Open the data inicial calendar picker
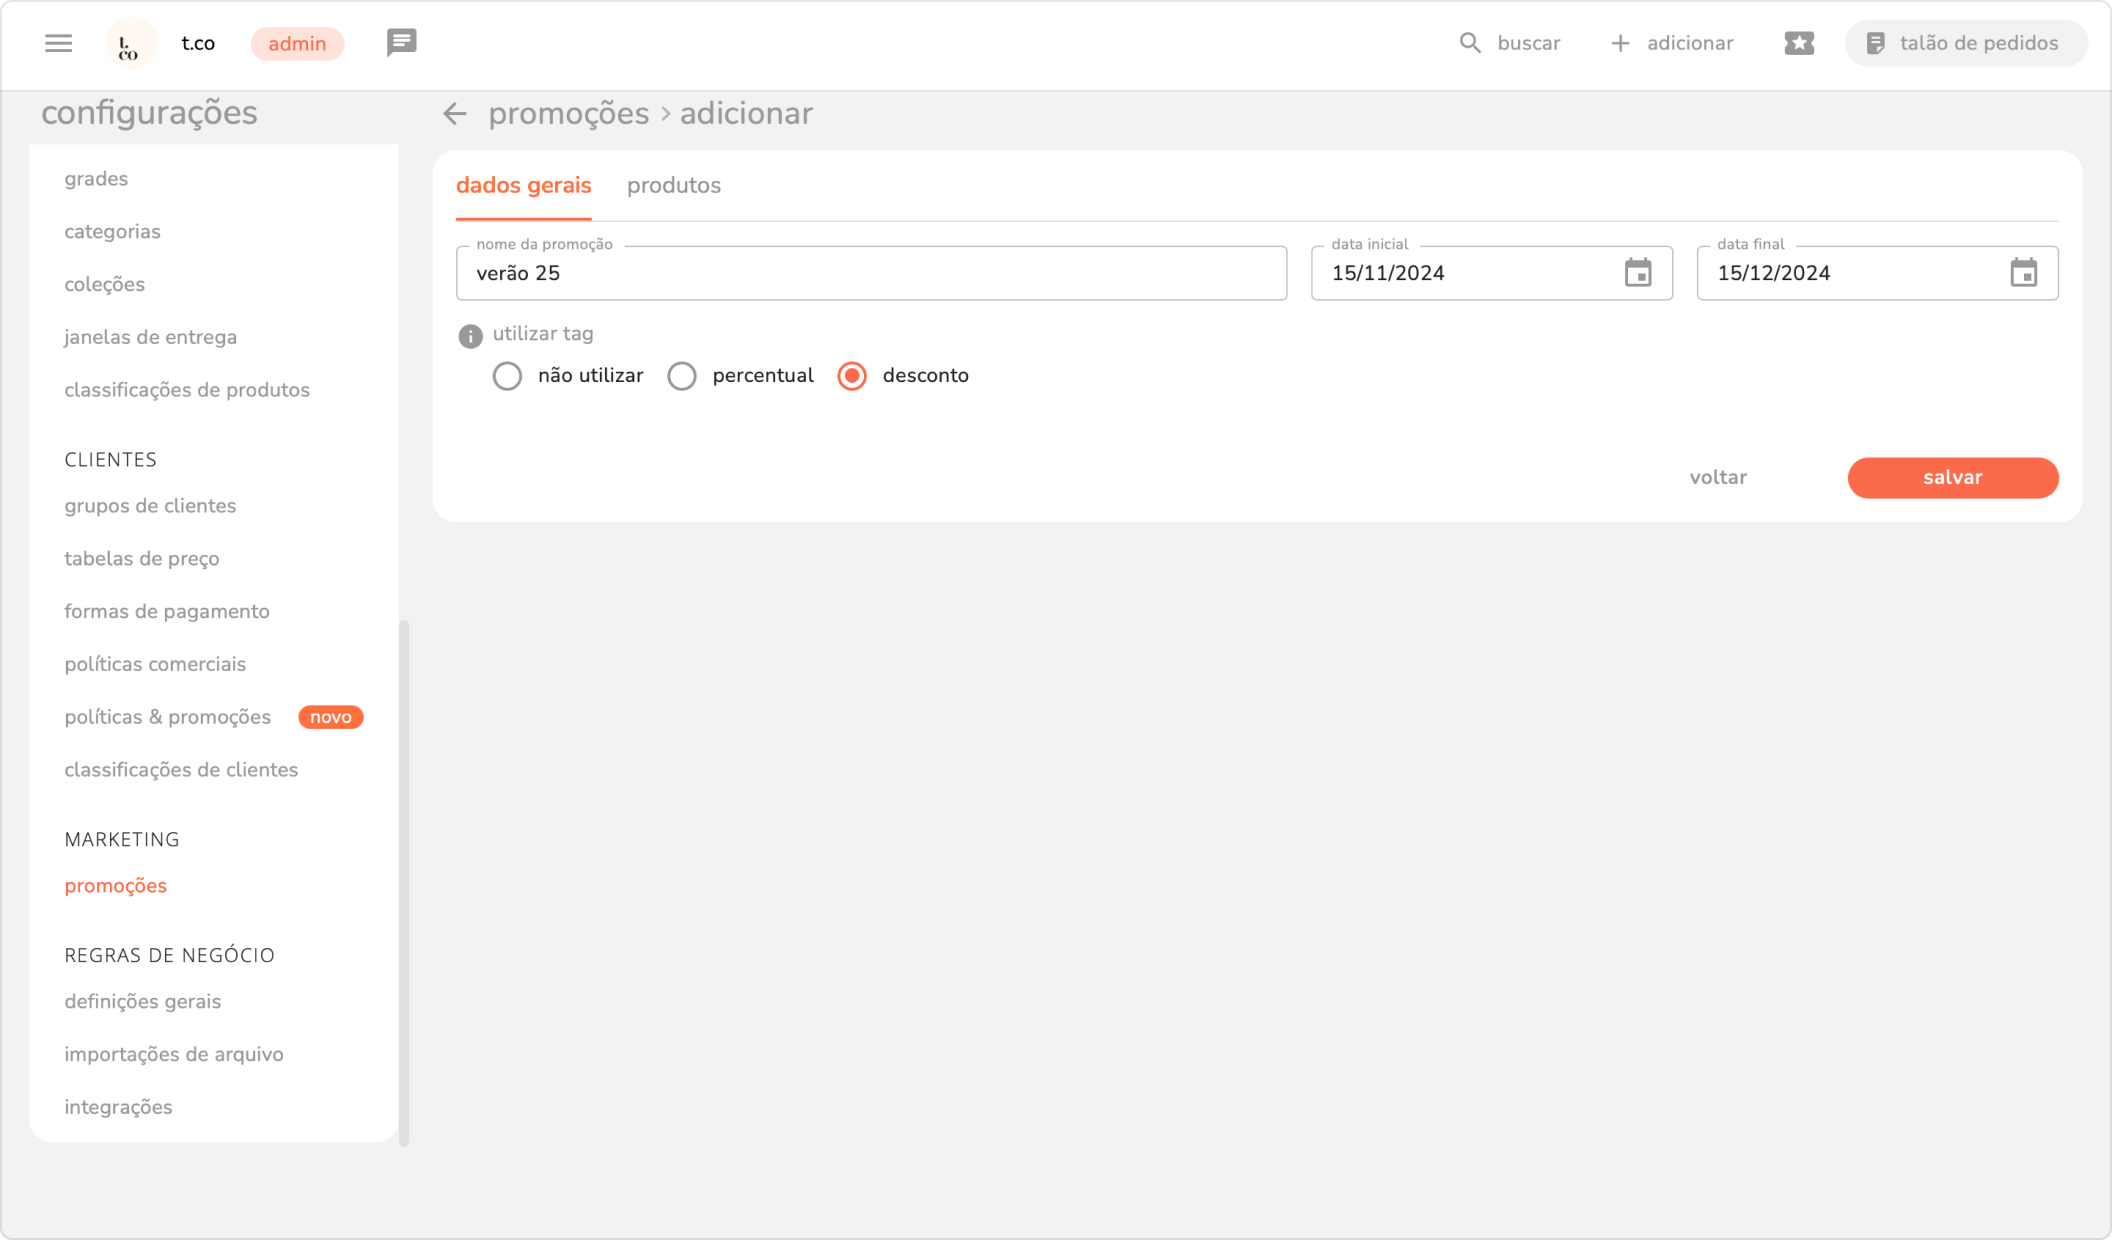The width and height of the screenshot is (2112, 1240). pos(1637,273)
